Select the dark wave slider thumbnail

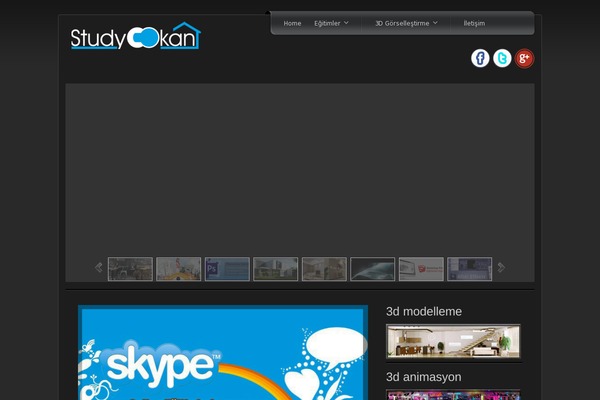click(x=372, y=269)
